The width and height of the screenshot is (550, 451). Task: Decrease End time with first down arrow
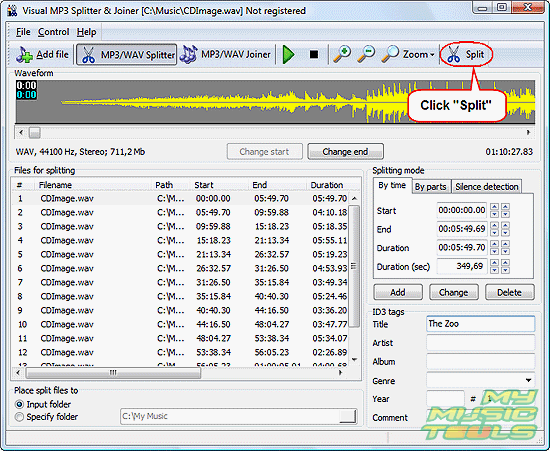(495, 233)
